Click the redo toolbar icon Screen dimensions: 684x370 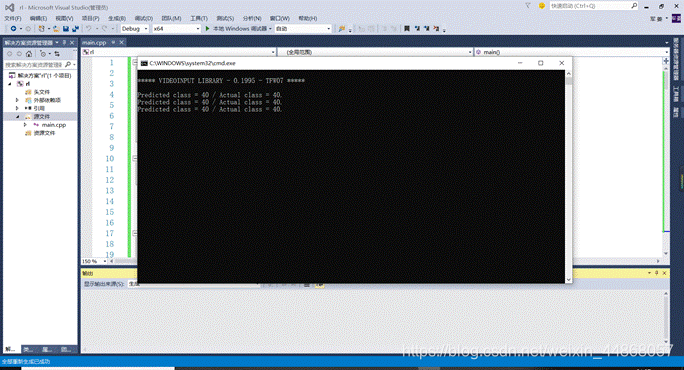[x=105, y=28]
